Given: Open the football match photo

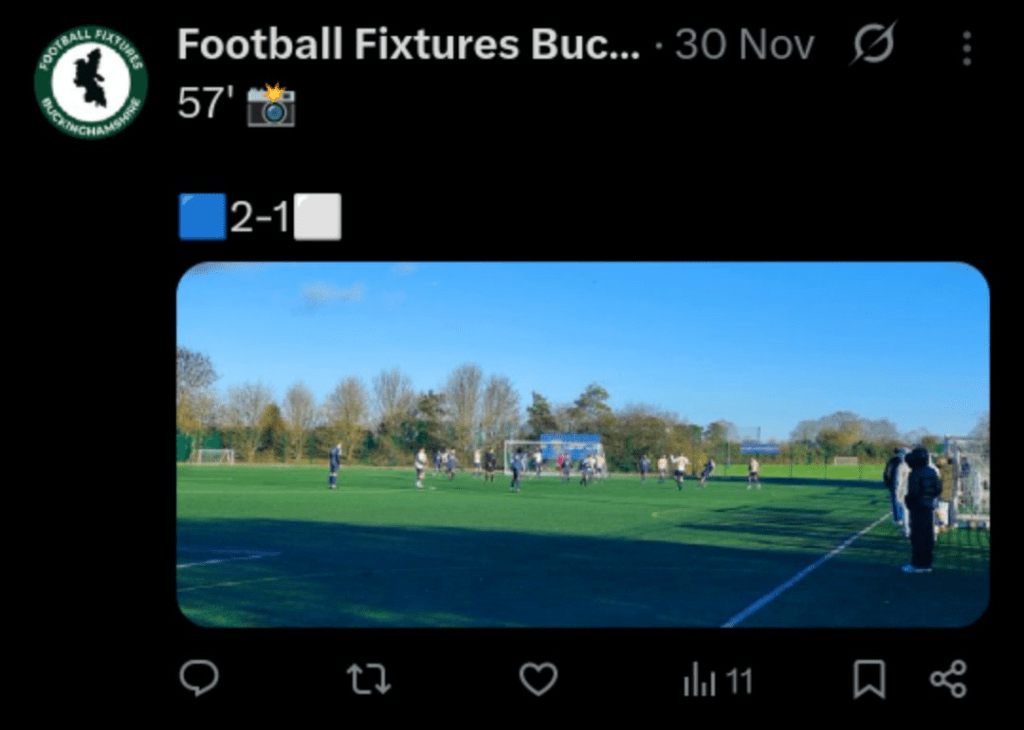Looking at the screenshot, I should click(583, 444).
